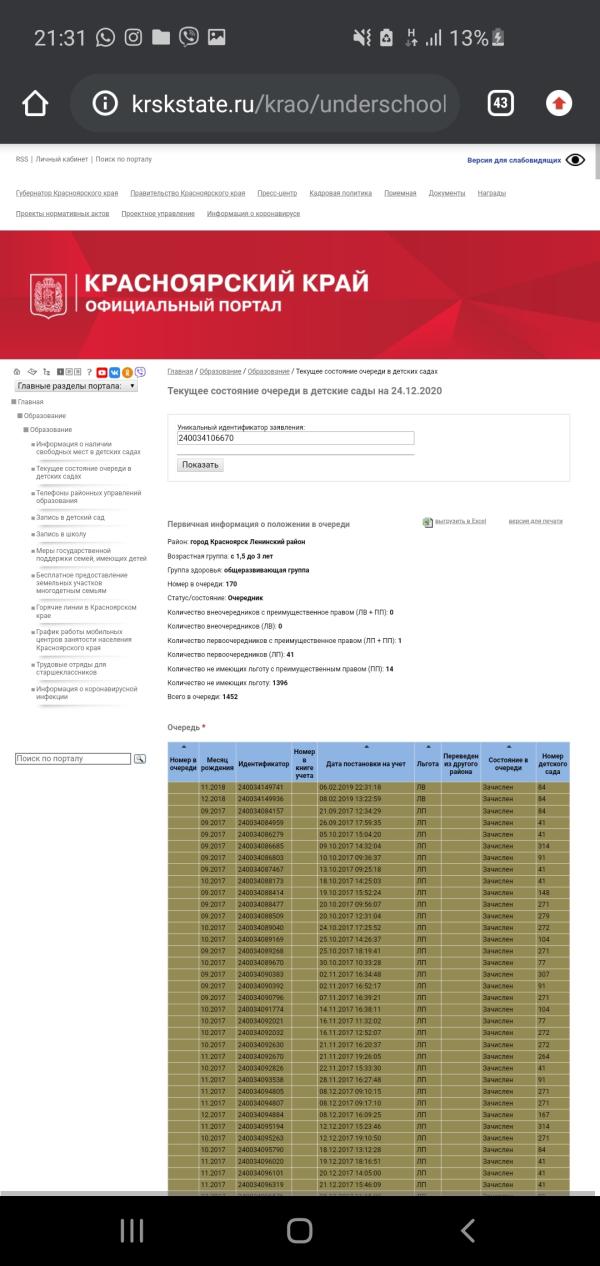The width and height of the screenshot is (600, 1266).
Task: Open the Viber social icon
Action: click(x=140, y=372)
